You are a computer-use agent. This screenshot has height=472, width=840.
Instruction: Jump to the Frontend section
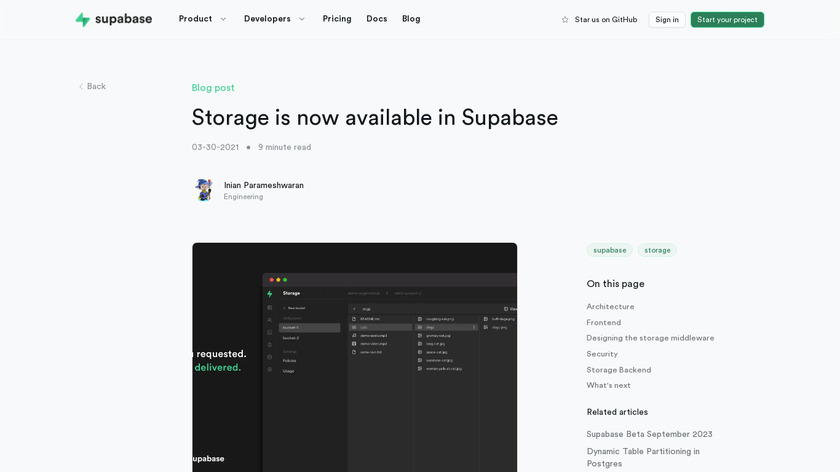tap(604, 322)
